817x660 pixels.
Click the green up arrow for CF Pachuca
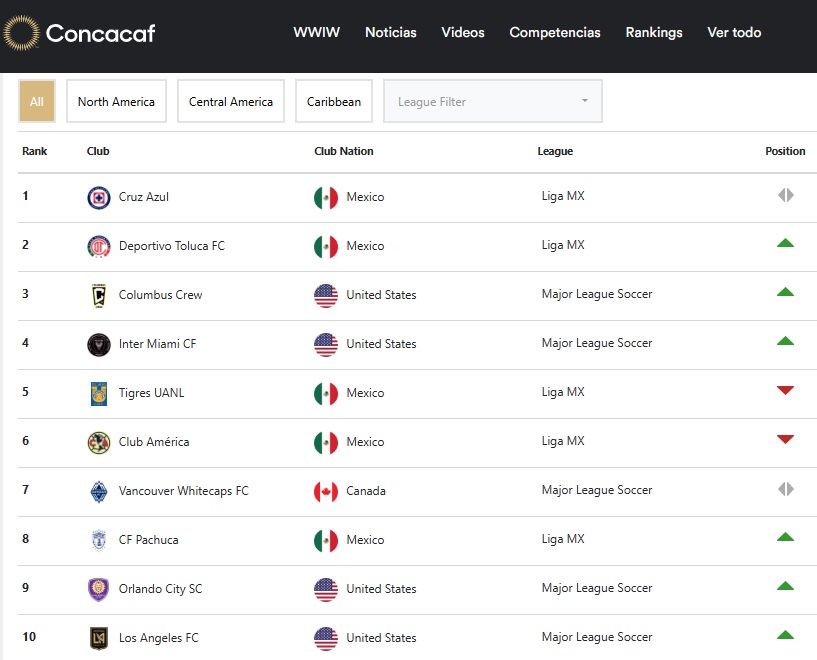[x=785, y=537]
